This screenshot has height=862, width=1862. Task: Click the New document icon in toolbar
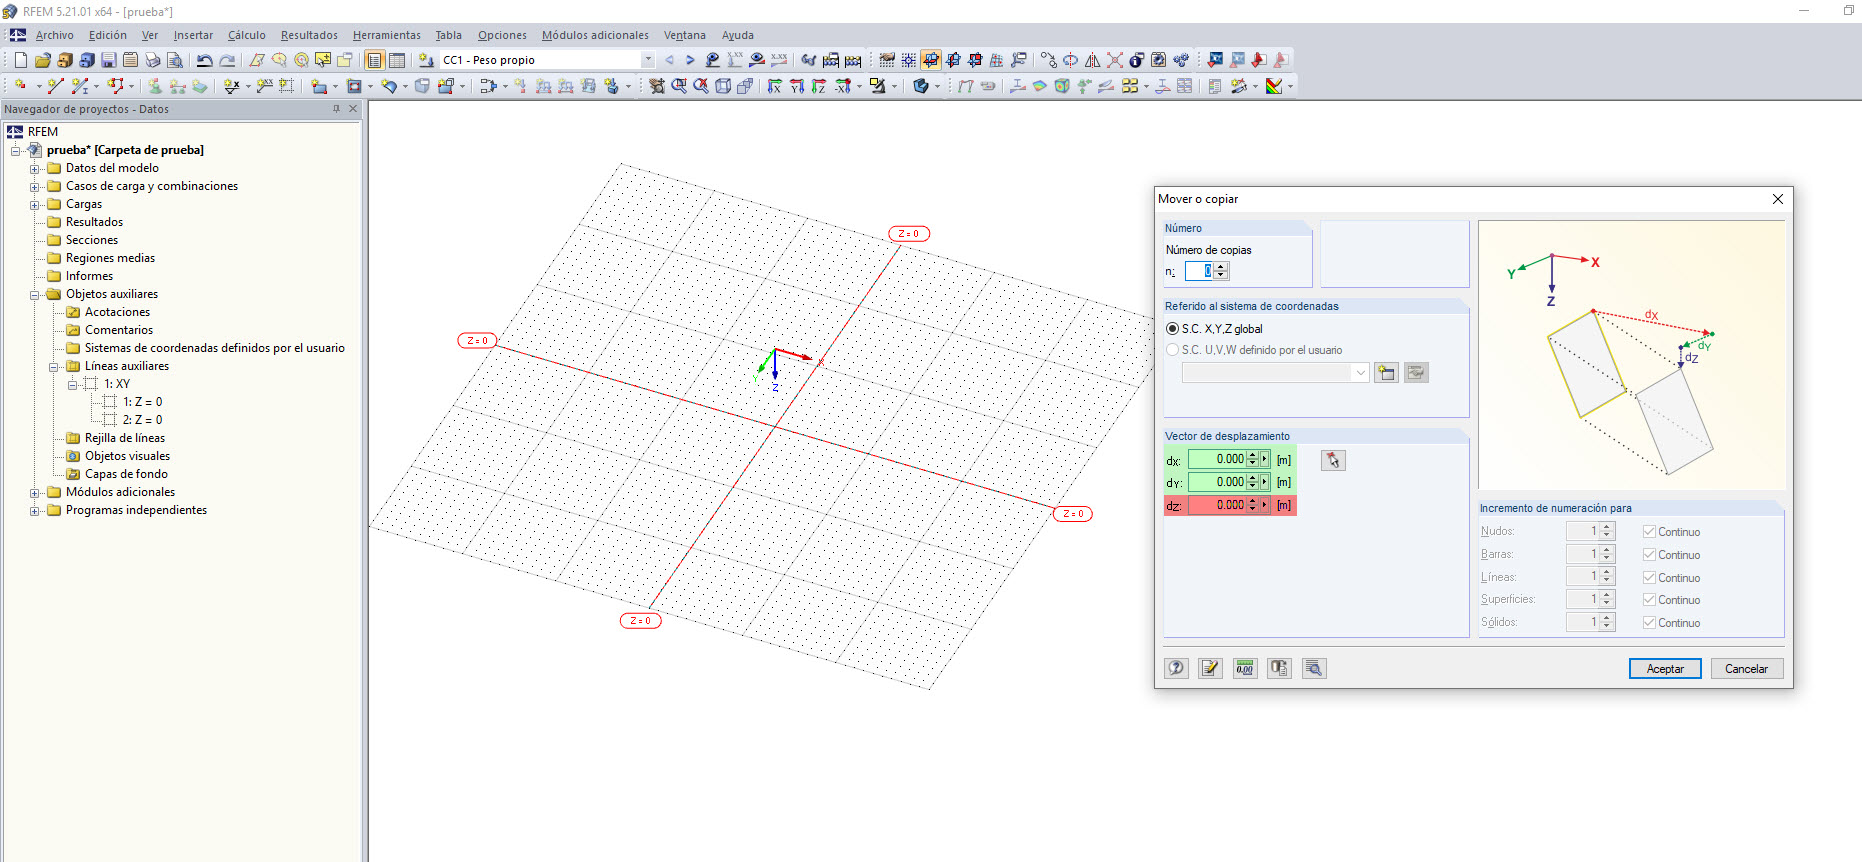[20, 60]
